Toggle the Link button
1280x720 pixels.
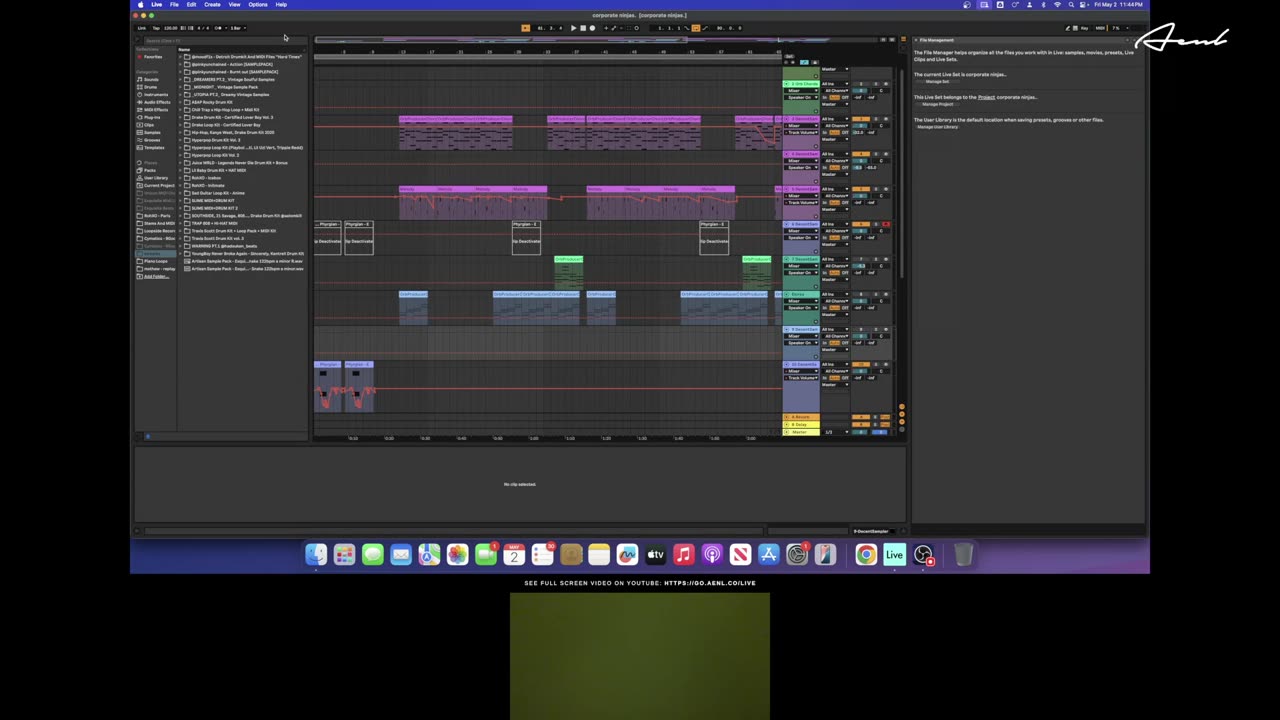pyautogui.click(x=141, y=28)
